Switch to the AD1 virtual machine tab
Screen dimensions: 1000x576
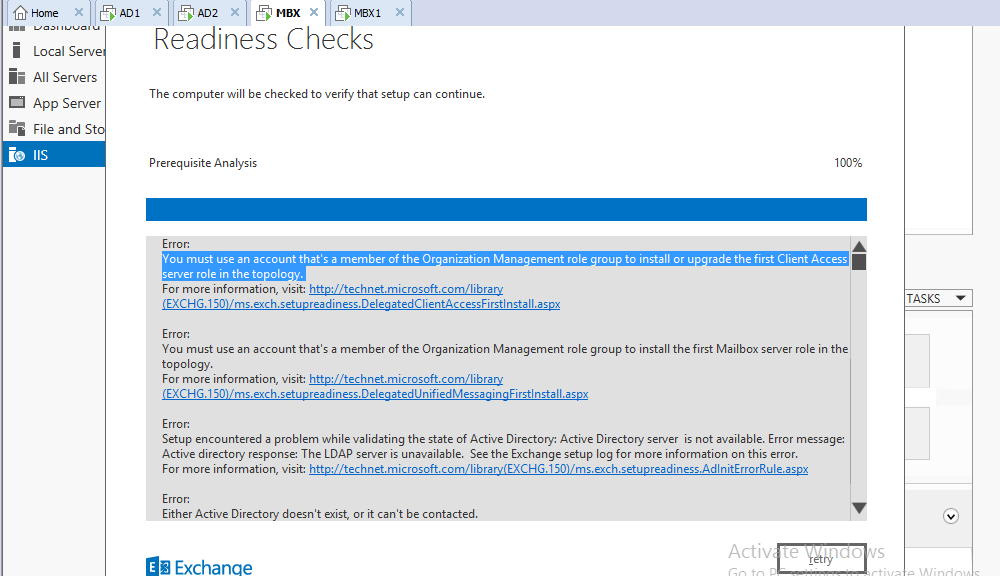click(x=129, y=13)
